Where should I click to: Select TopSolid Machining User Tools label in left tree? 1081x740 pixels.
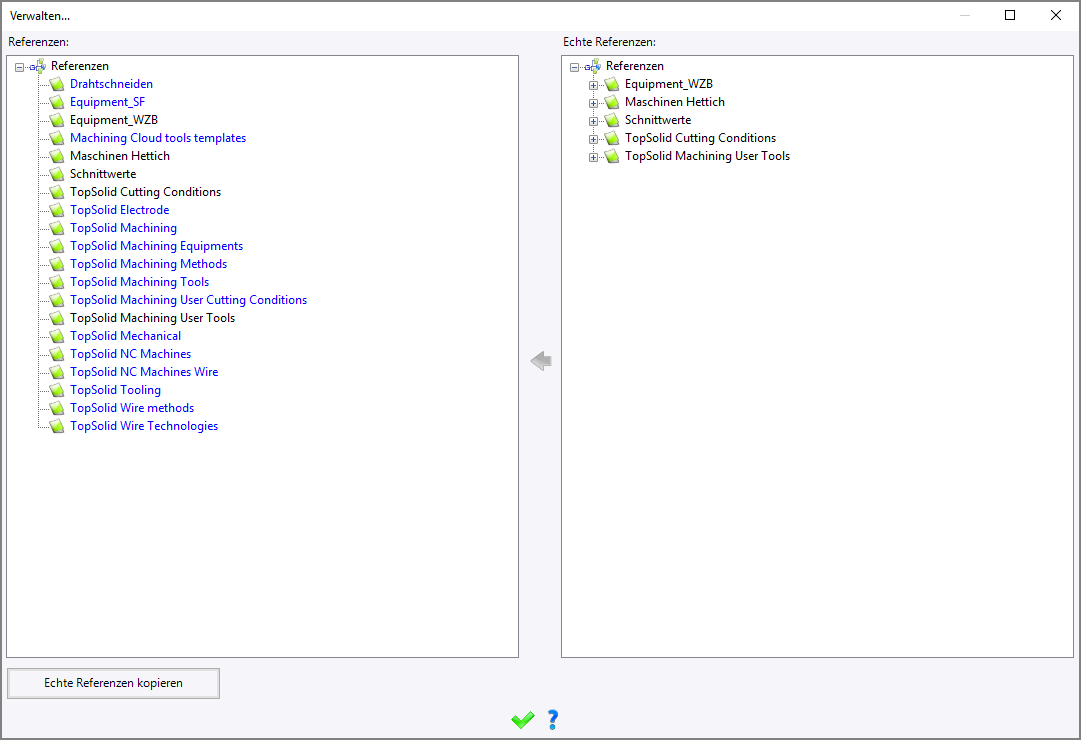[x=152, y=318]
